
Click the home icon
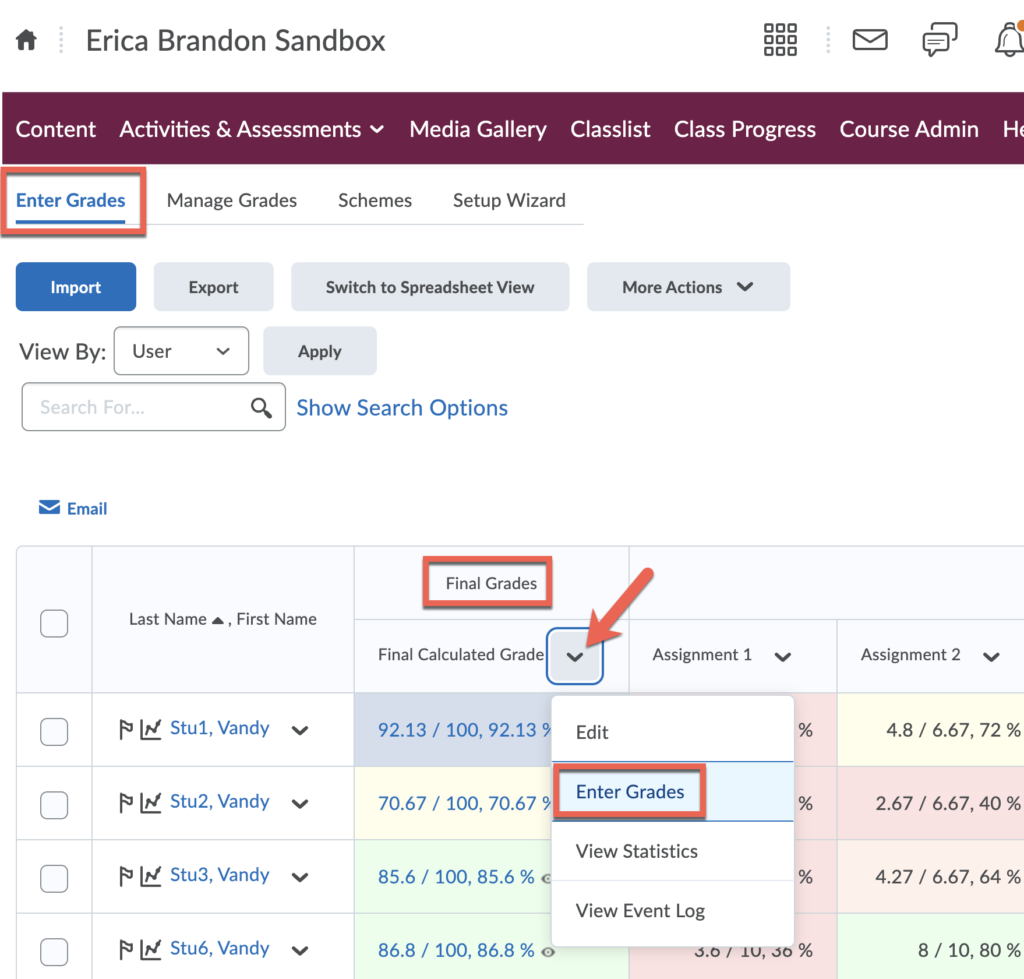click(x=26, y=41)
